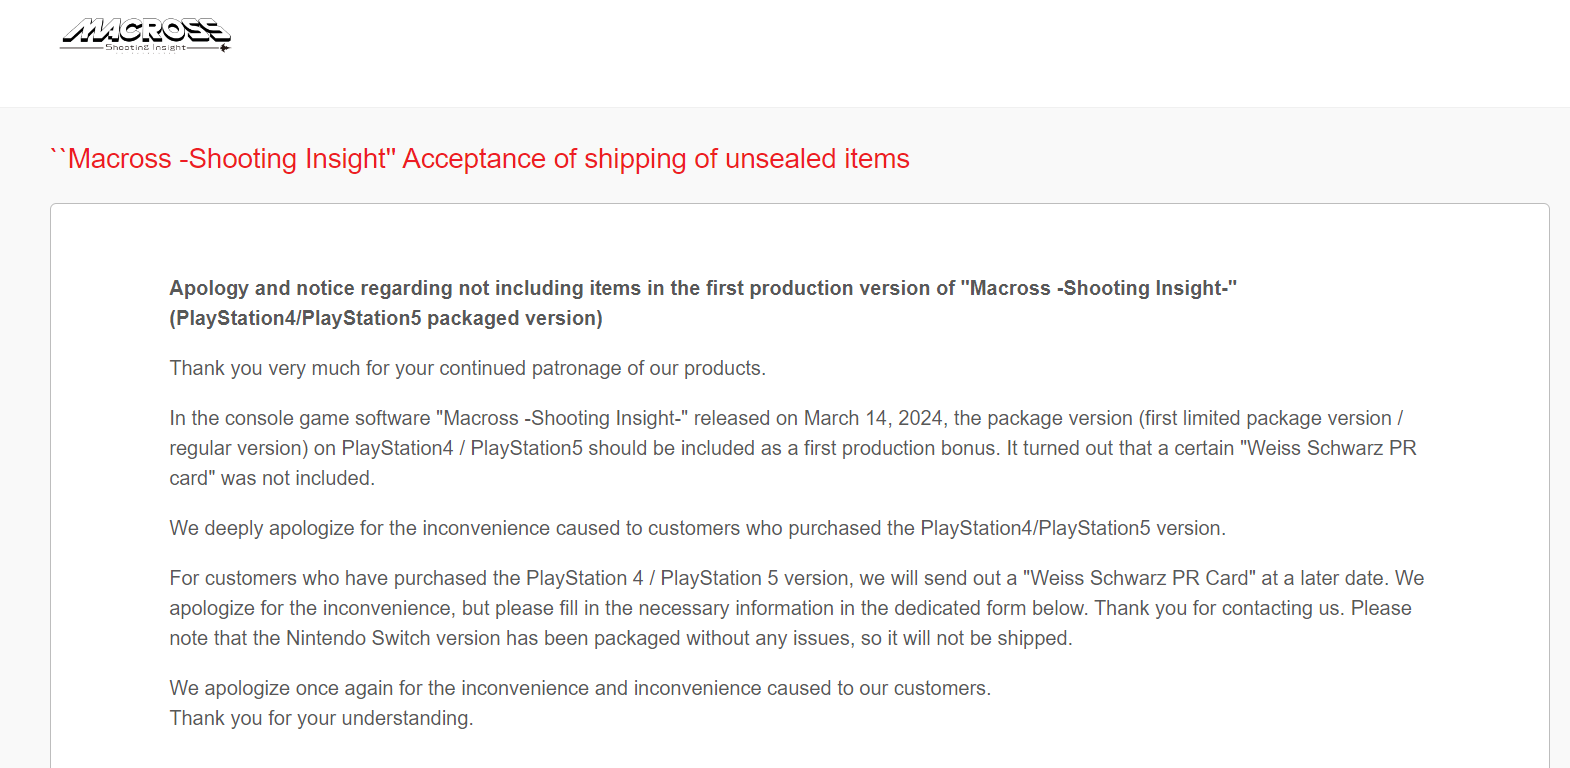Click the red page title about unsealed items
Viewport: 1570px width, 768px height.
coord(480,159)
